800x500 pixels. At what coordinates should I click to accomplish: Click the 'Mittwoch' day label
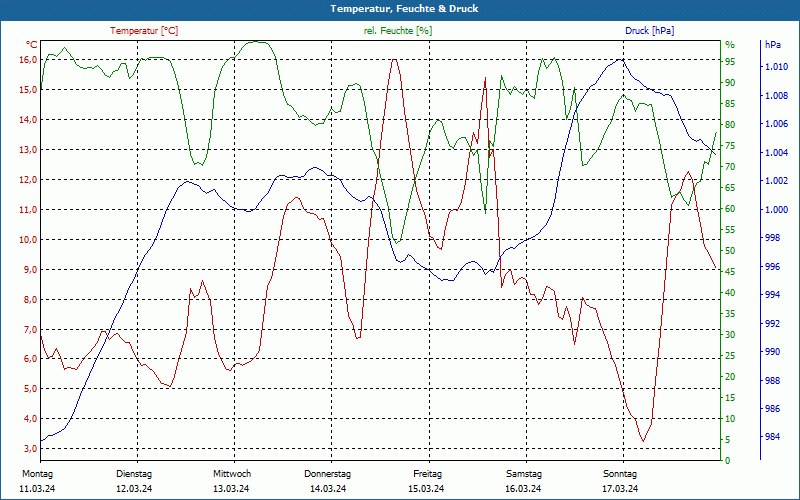(x=232, y=474)
